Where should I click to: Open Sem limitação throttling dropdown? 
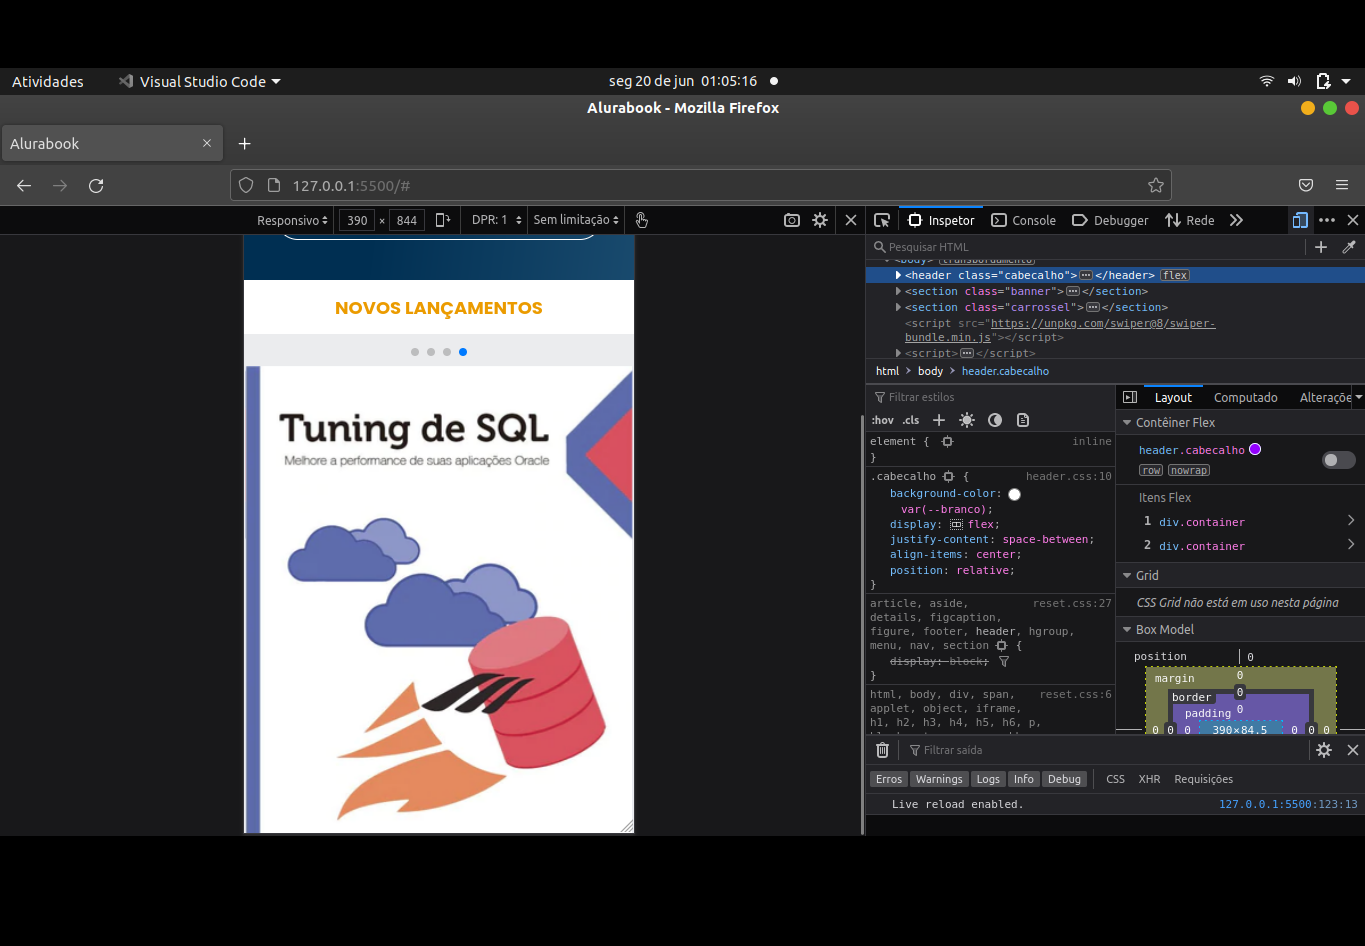click(576, 220)
